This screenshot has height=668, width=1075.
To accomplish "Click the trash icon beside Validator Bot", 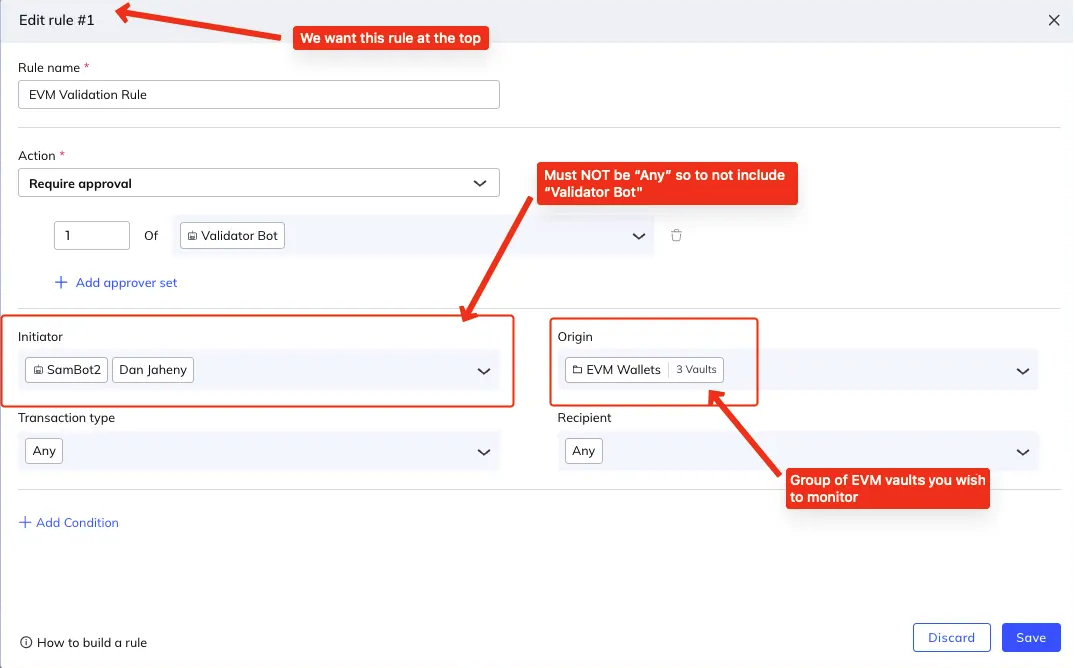I will [x=676, y=236].
